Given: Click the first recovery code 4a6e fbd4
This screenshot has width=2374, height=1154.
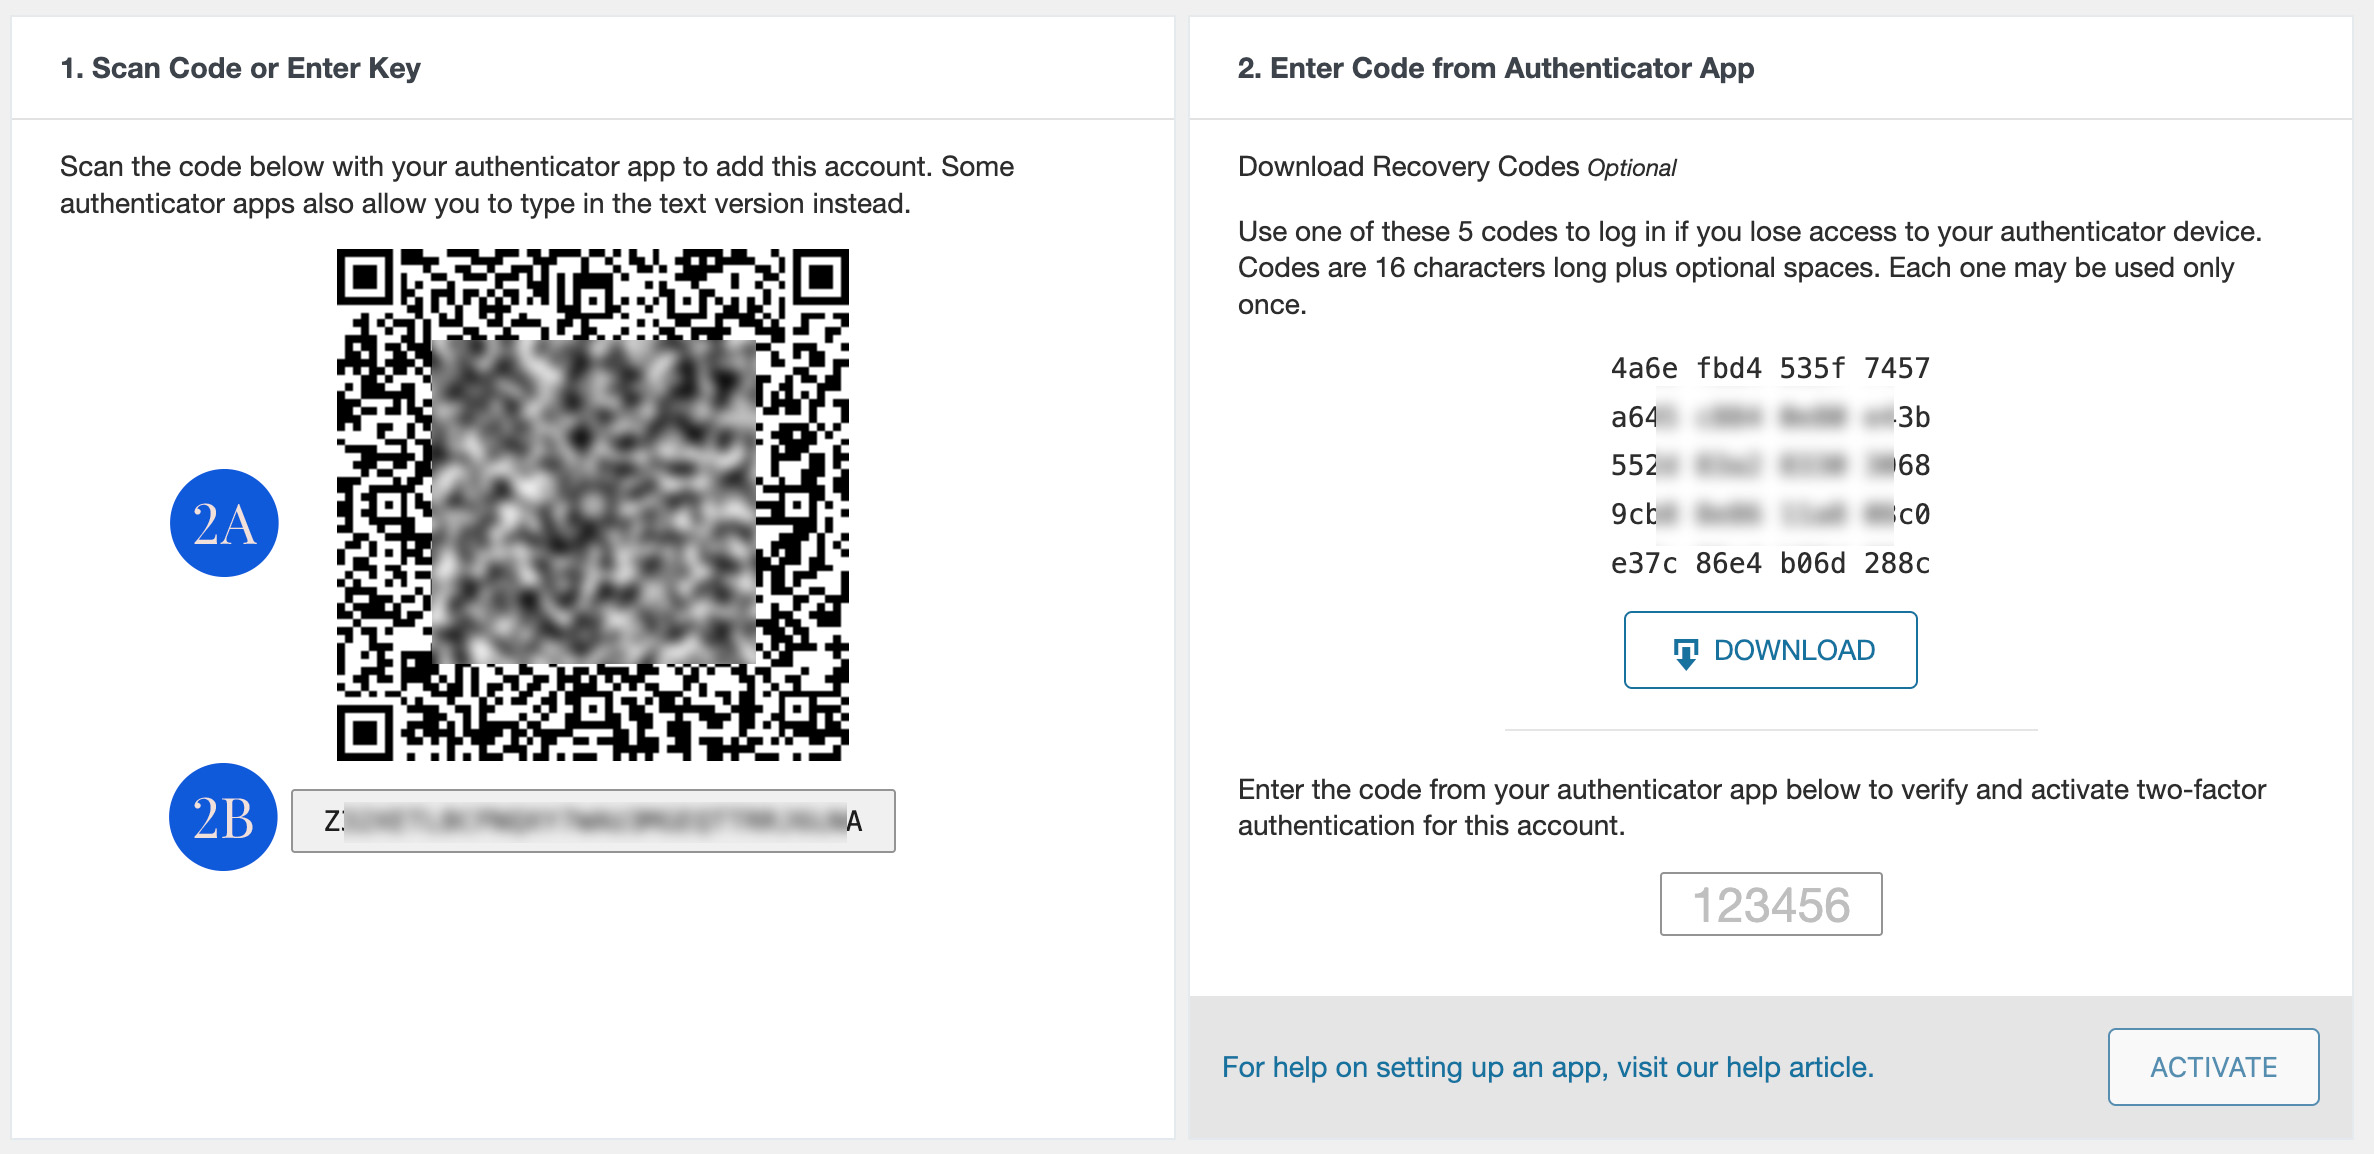Looking at the screenshot, I should (x=1770, y=368).
